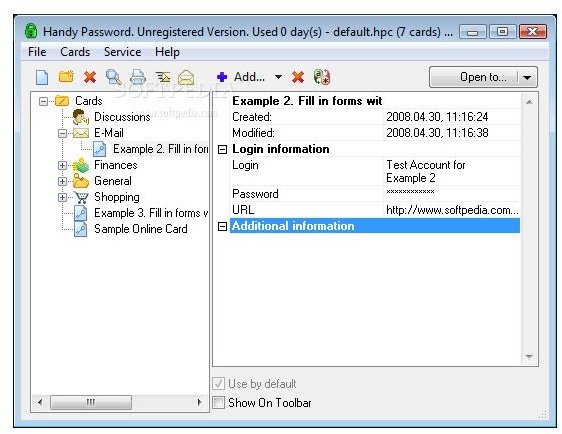The height and width of the screenshot is (434, 562).
Task: Click the new folder toolbar icon
Action: click(66, 77)
